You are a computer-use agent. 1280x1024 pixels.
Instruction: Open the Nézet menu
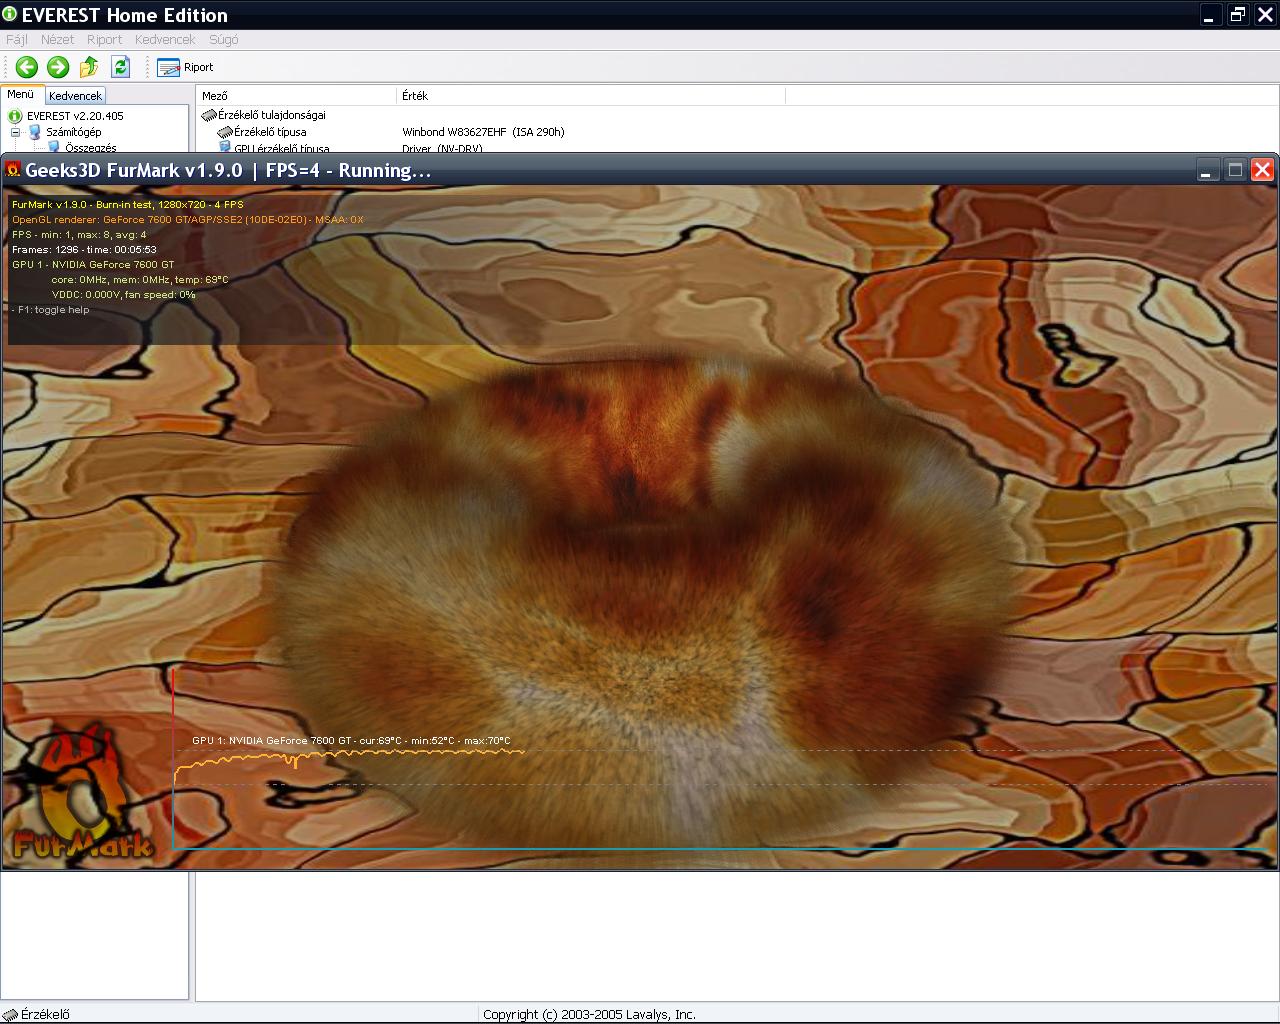(57, 40)
